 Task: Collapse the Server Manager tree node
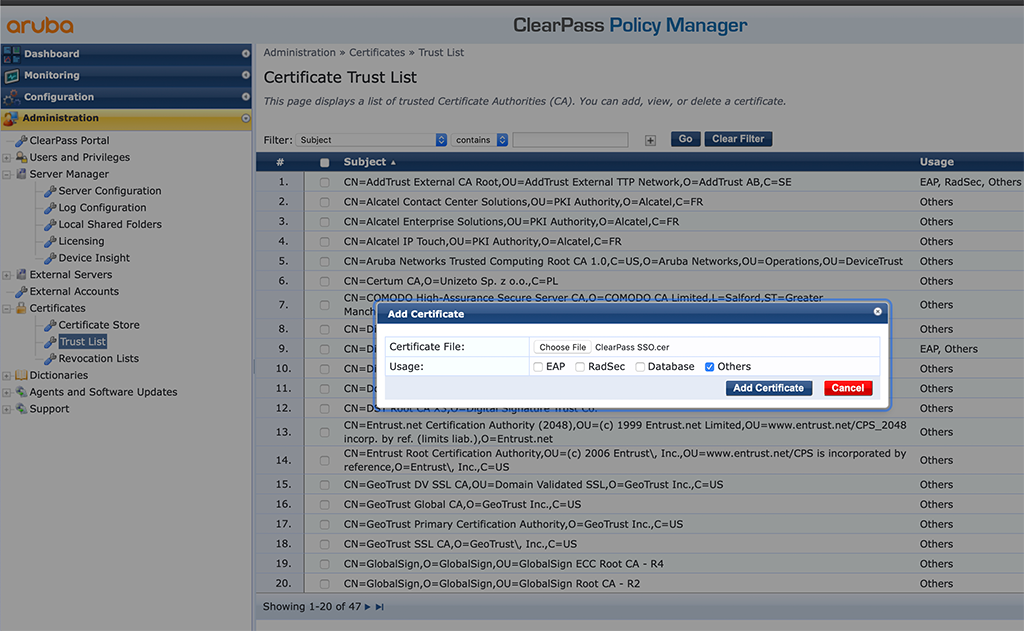pyautogui.click(x=7, y=174)
